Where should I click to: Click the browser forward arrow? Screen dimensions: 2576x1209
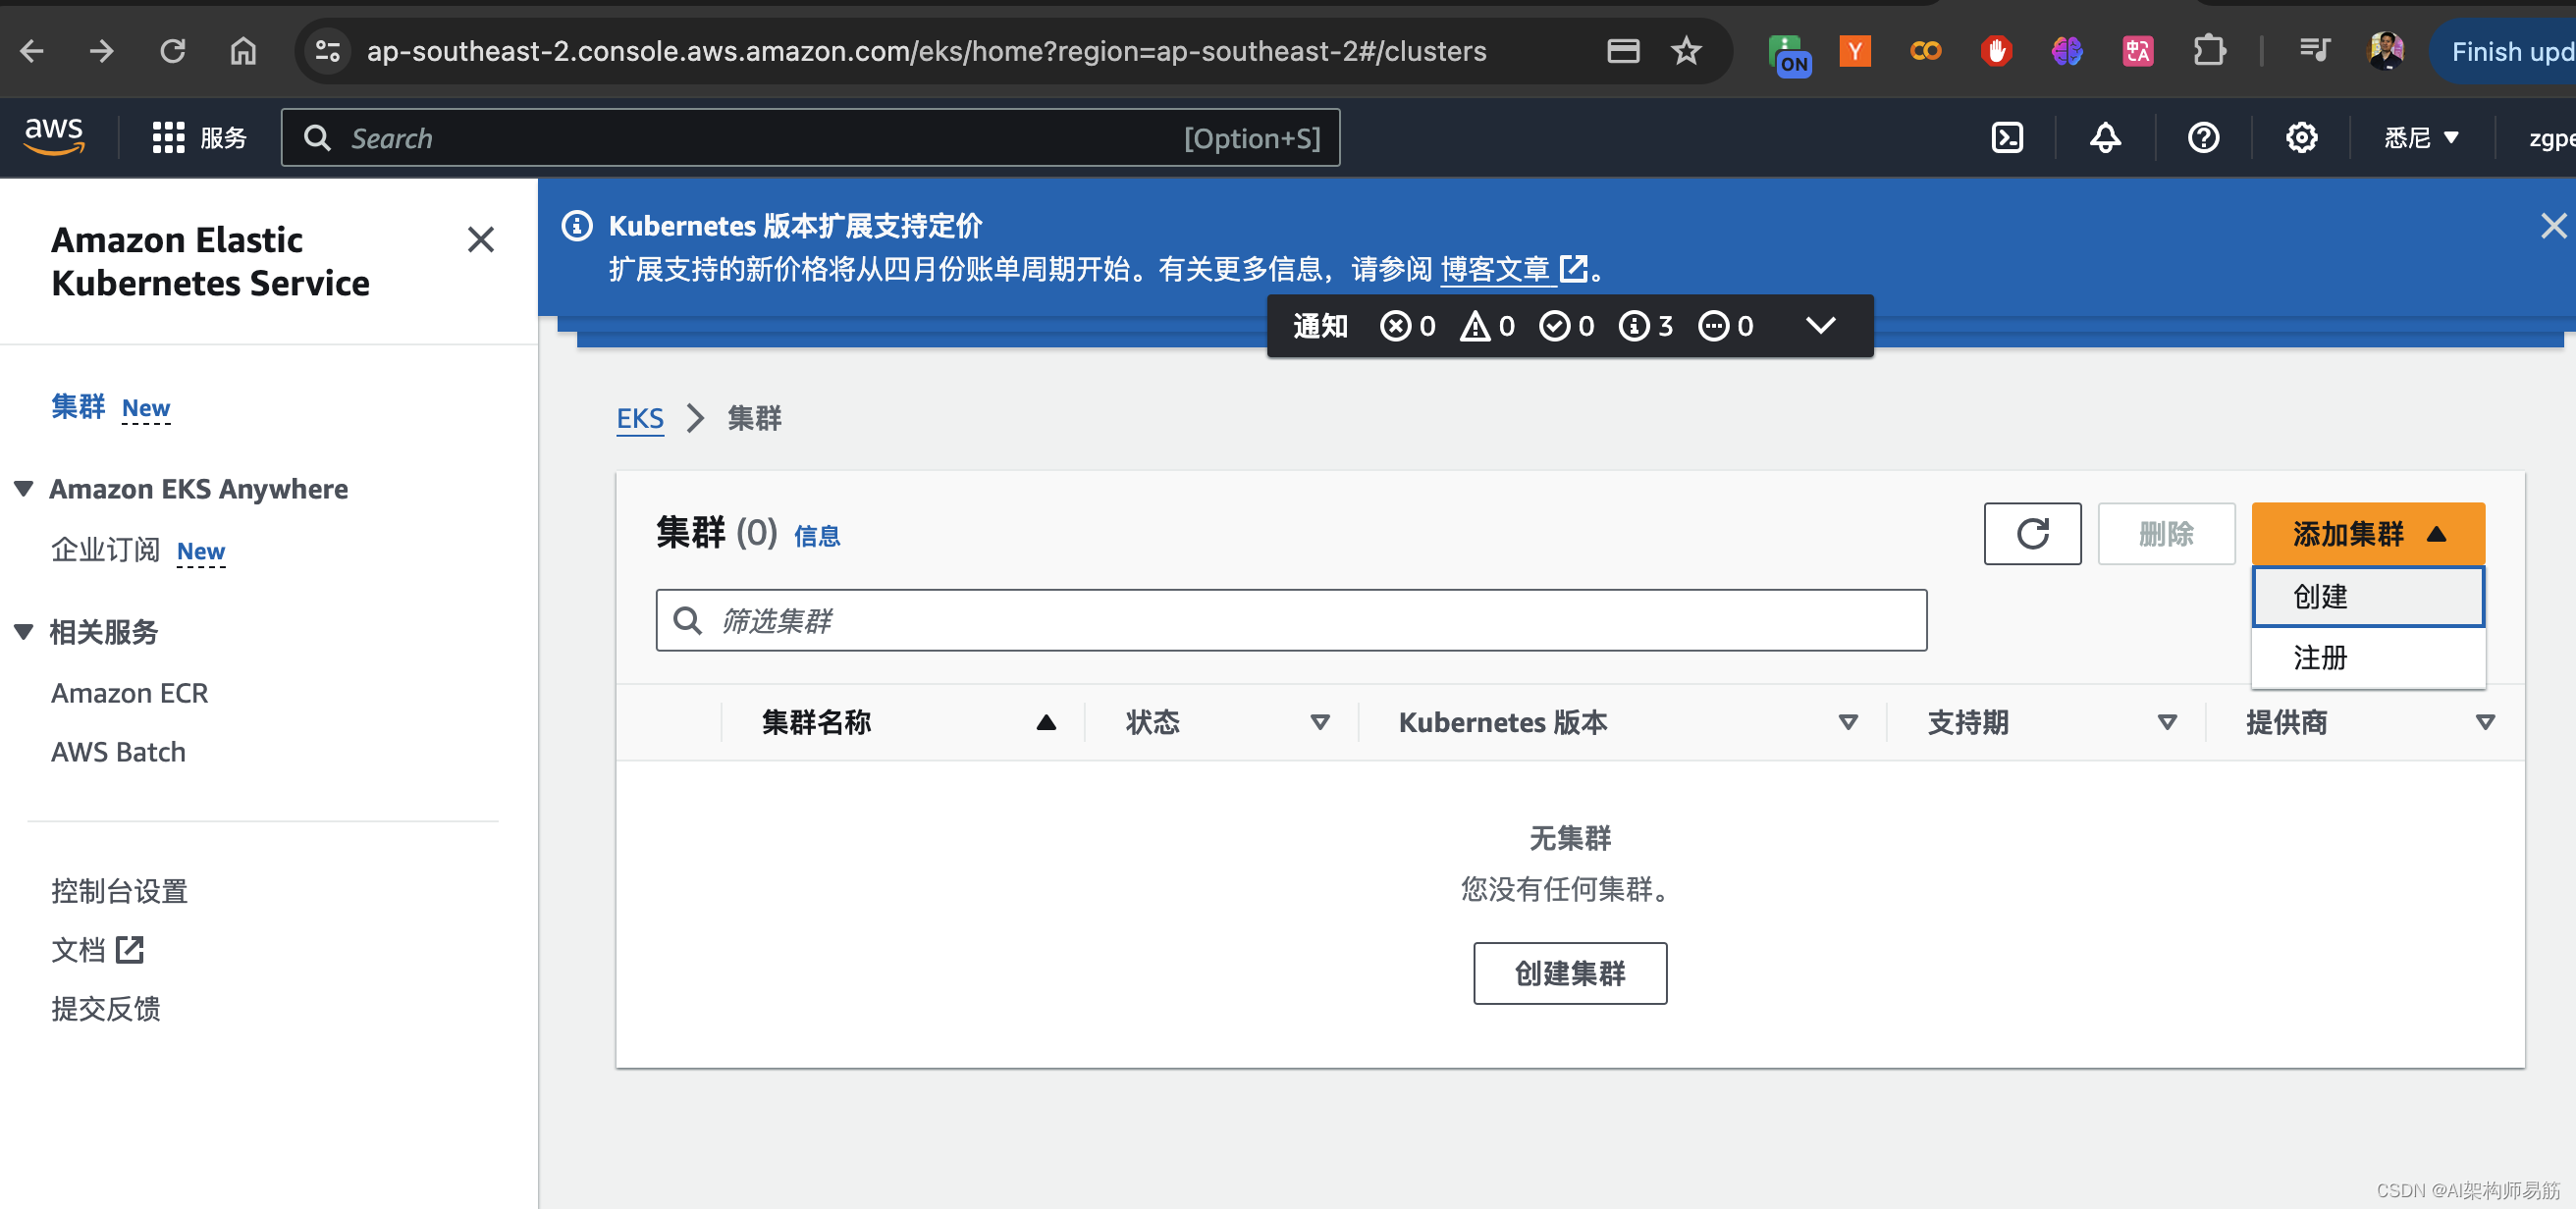coord(101,51)
